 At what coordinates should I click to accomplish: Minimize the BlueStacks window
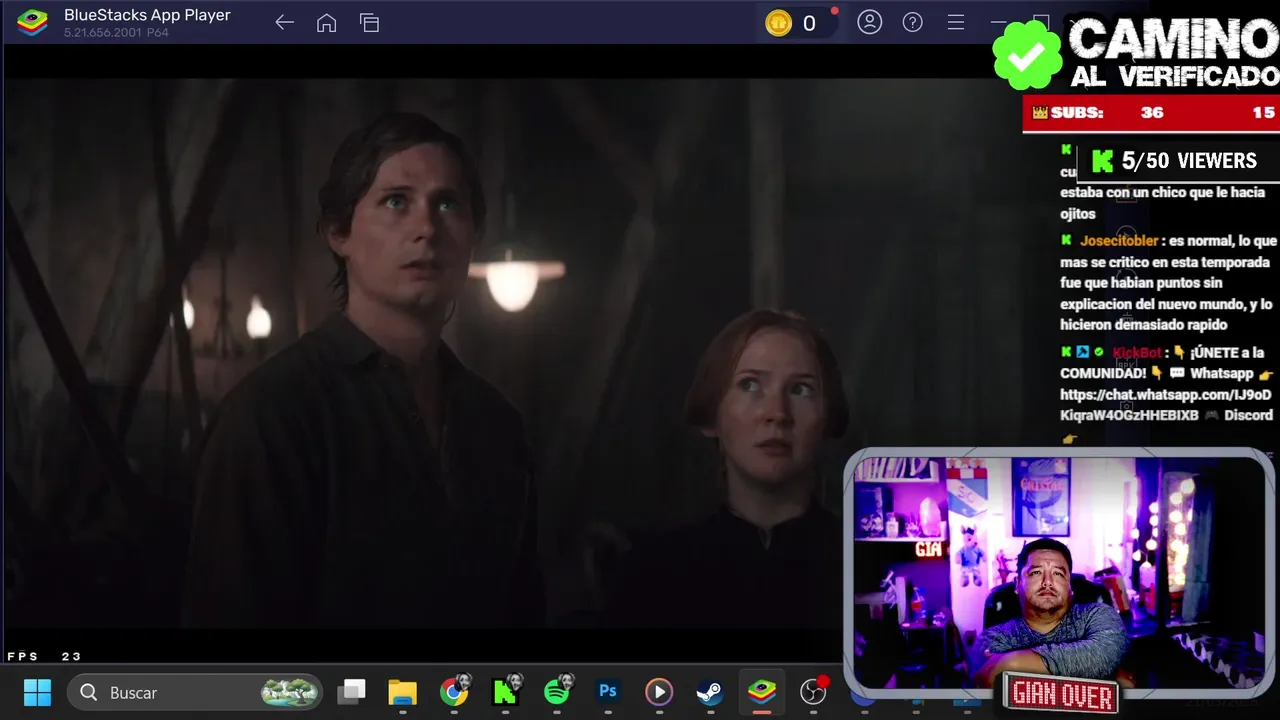click(x=997, y=22)
